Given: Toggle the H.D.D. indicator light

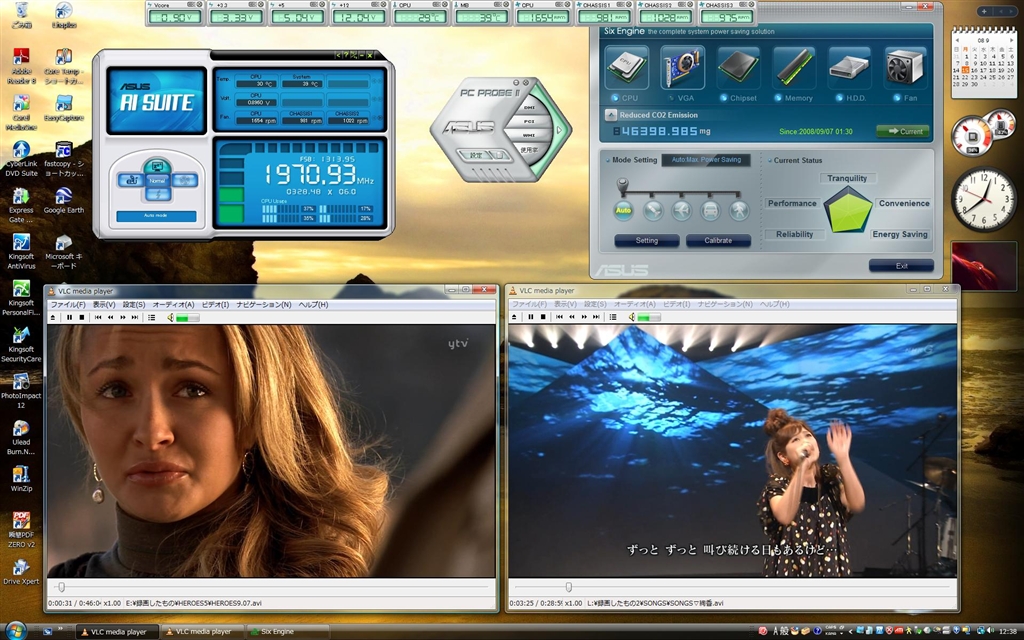Looking at the screenshot, I should [839, 98].
